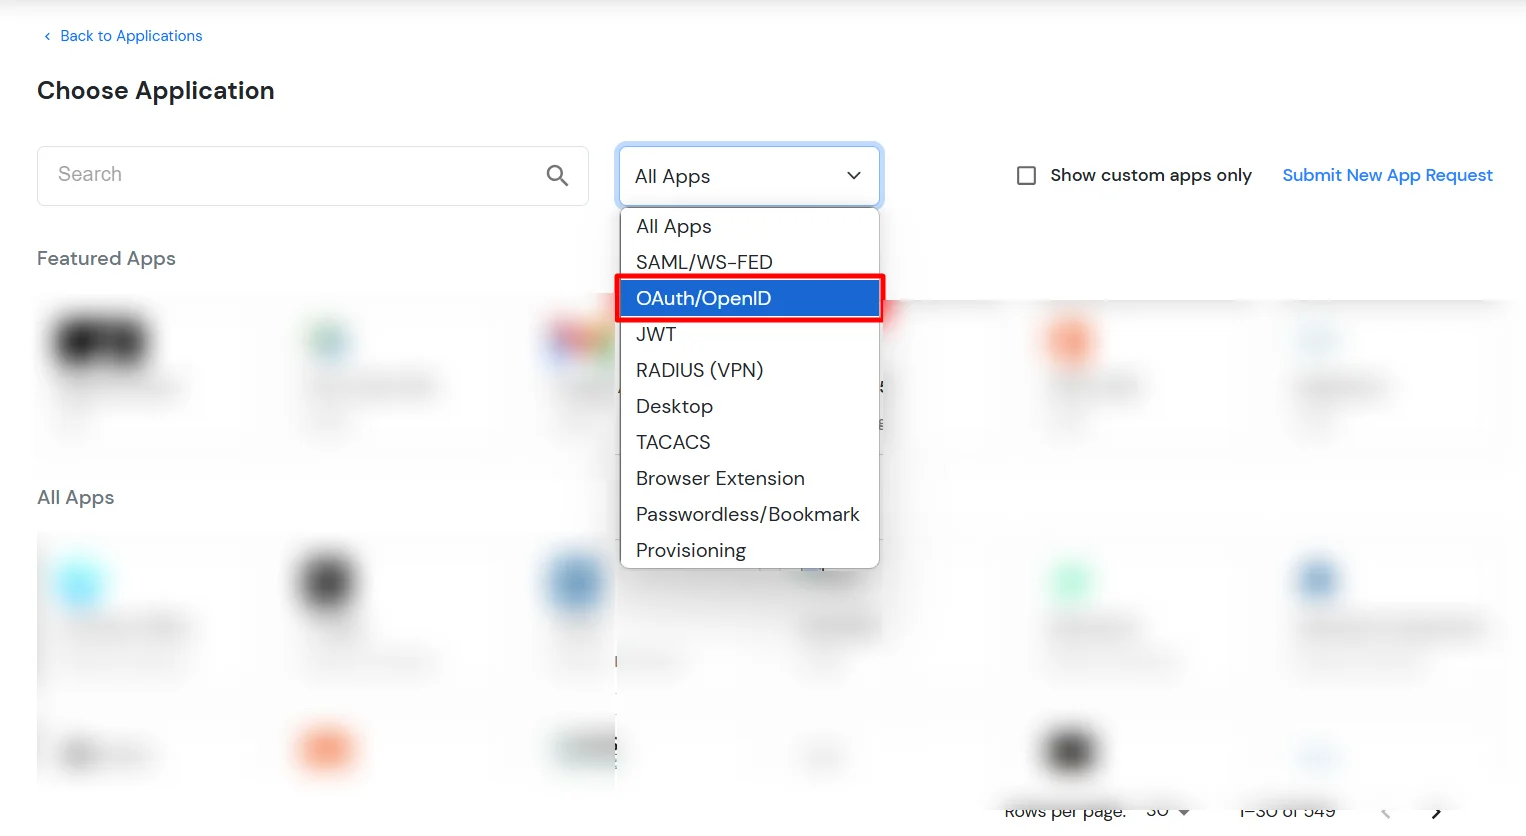Choose SAML/WS-FED option from the dropdown
This screenshot has height=836, width=1526.
pos(704,262)
